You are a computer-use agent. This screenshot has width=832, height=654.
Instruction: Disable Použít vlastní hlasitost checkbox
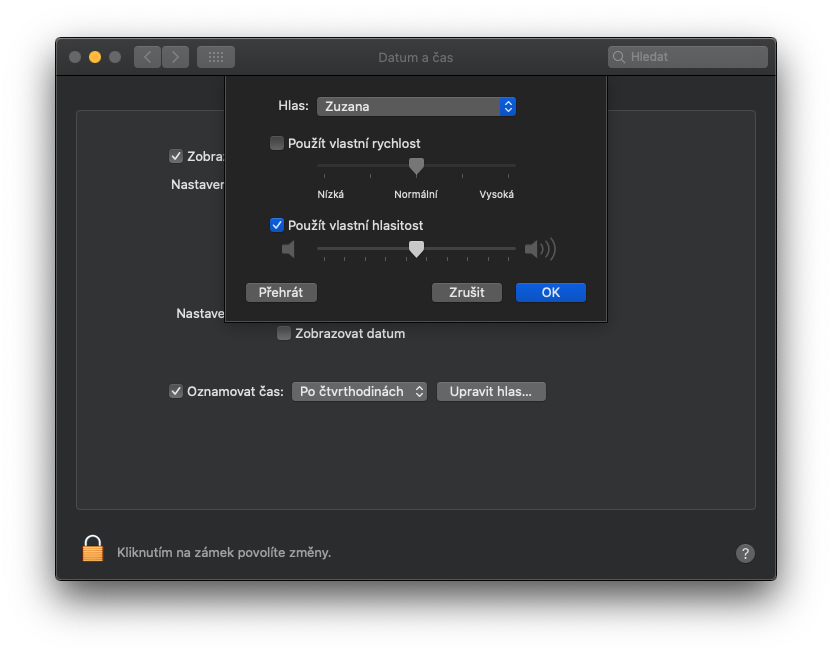(x=277, y=225)
